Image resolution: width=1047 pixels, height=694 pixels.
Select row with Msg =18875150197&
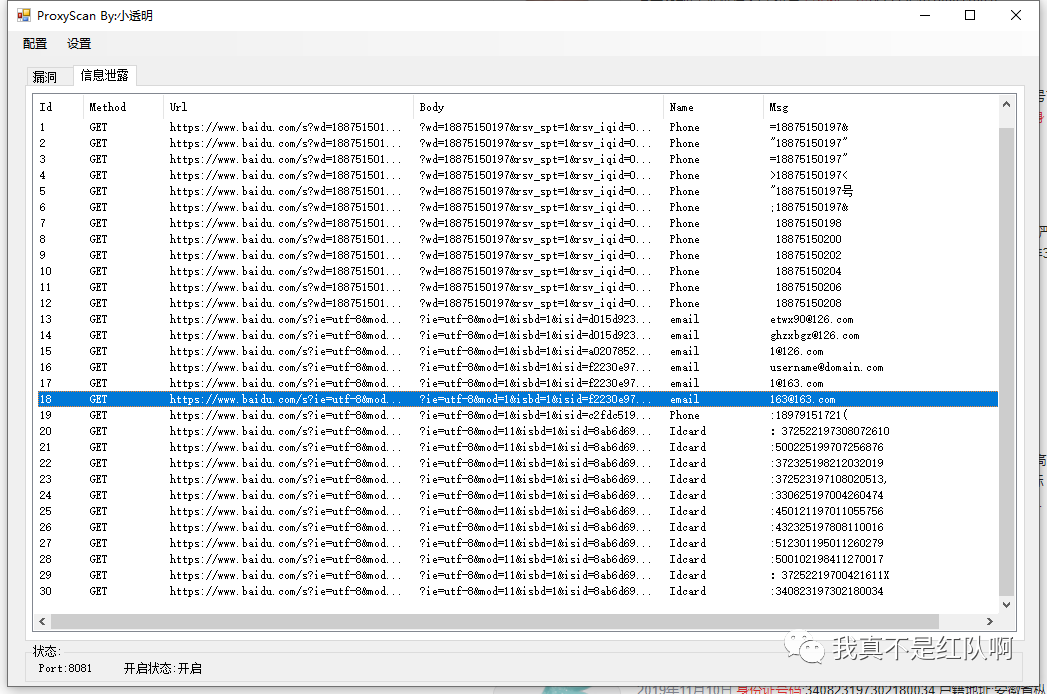coord(517,127)
